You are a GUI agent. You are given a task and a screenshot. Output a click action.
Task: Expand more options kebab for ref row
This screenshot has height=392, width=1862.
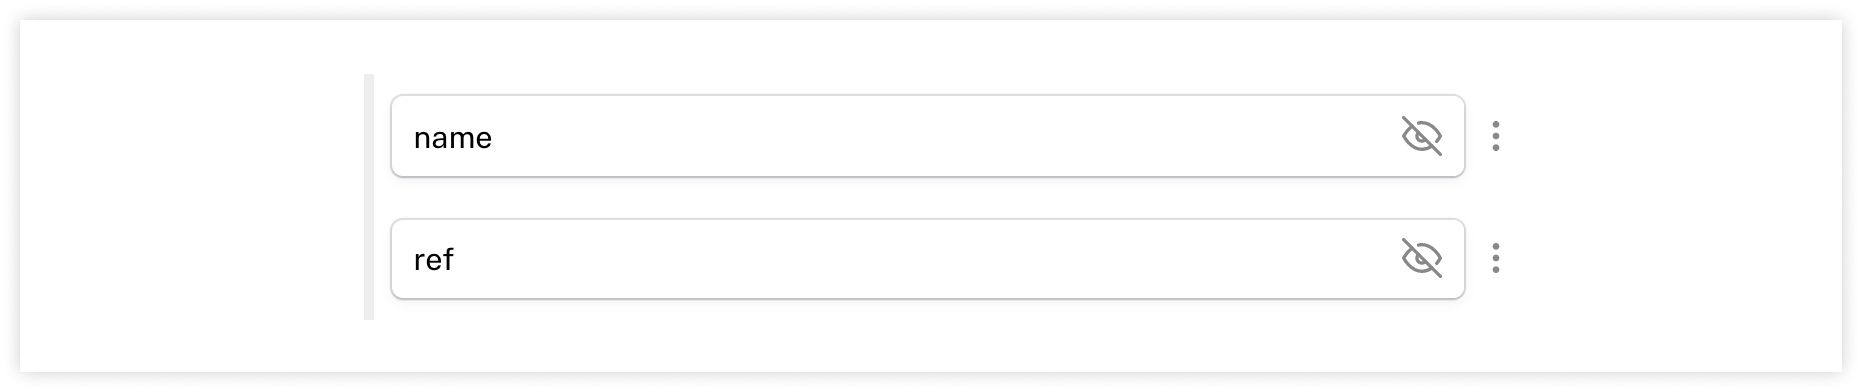tap(1495, 258)
